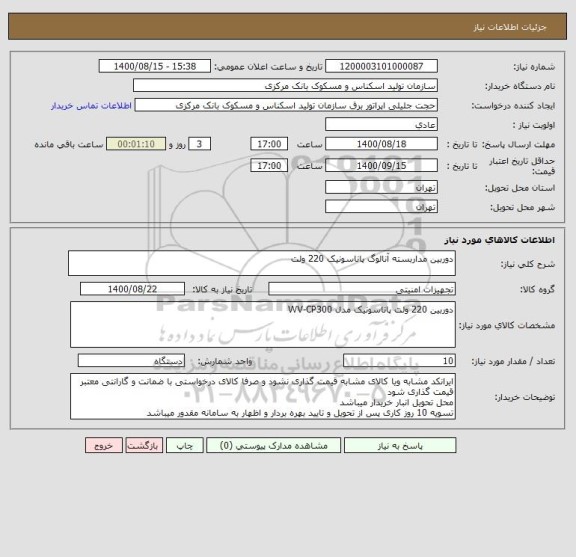
Task: Click the announcement date field 1400/08/15 - 15:38
Action: coord(155,66)
